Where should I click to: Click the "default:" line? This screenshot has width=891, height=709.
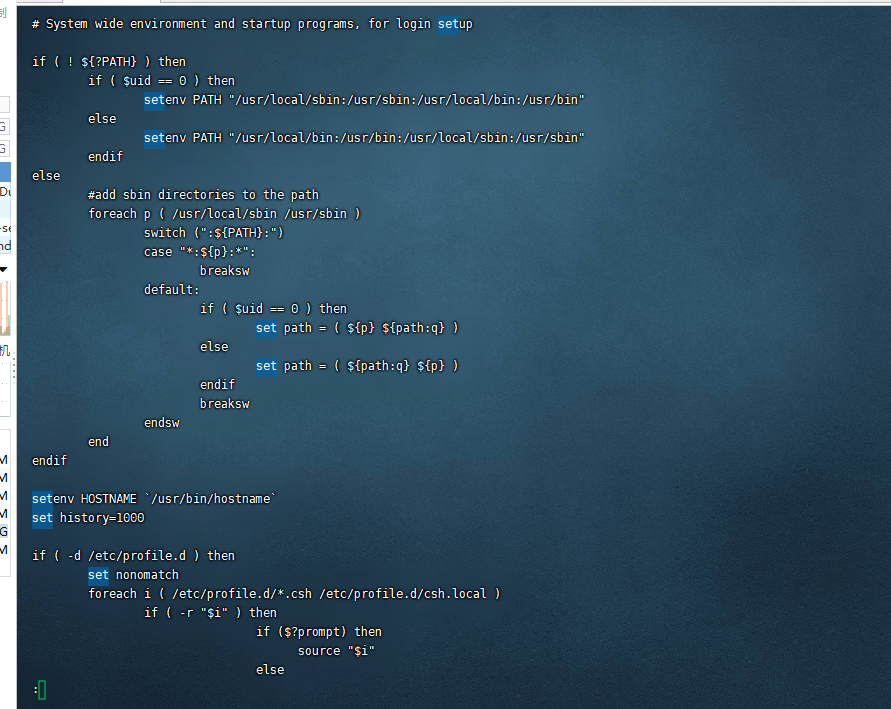[172, 290]
